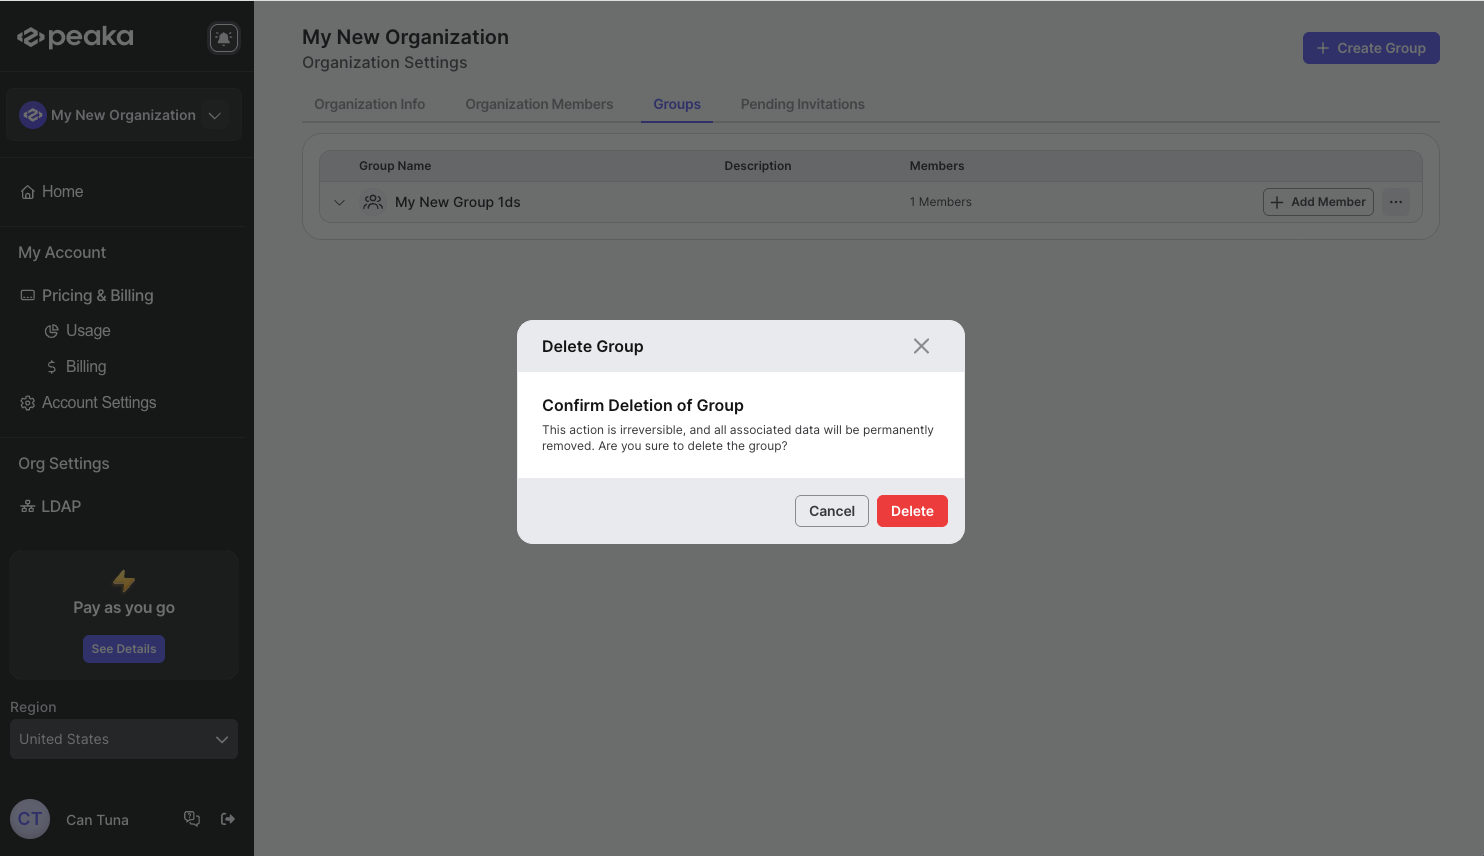The image size is (1484, 856).
Task: Confirm deletion with the Delete button
Action: [x=911, y=511]
